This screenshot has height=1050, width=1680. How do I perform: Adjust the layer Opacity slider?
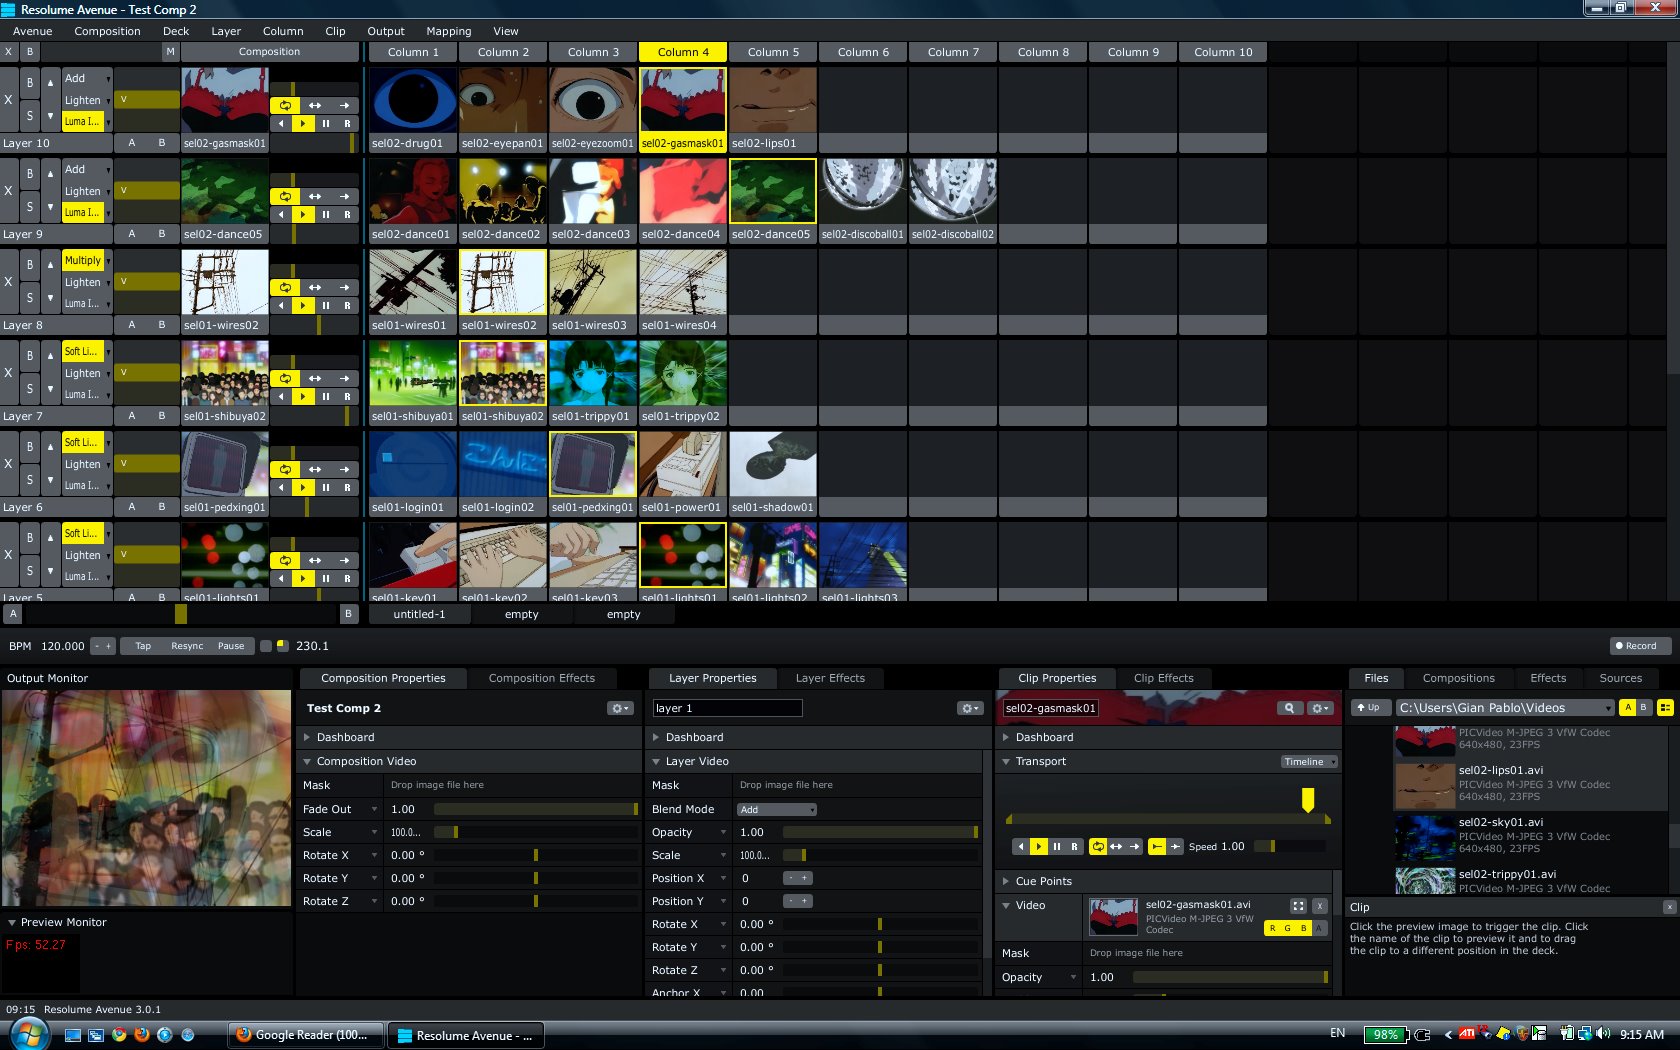pyautogui.click(x=880, y=832)
